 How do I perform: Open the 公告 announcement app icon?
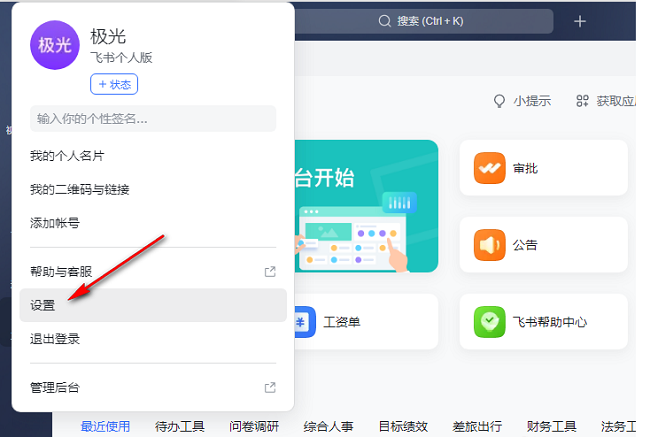(x=490, y=245)
